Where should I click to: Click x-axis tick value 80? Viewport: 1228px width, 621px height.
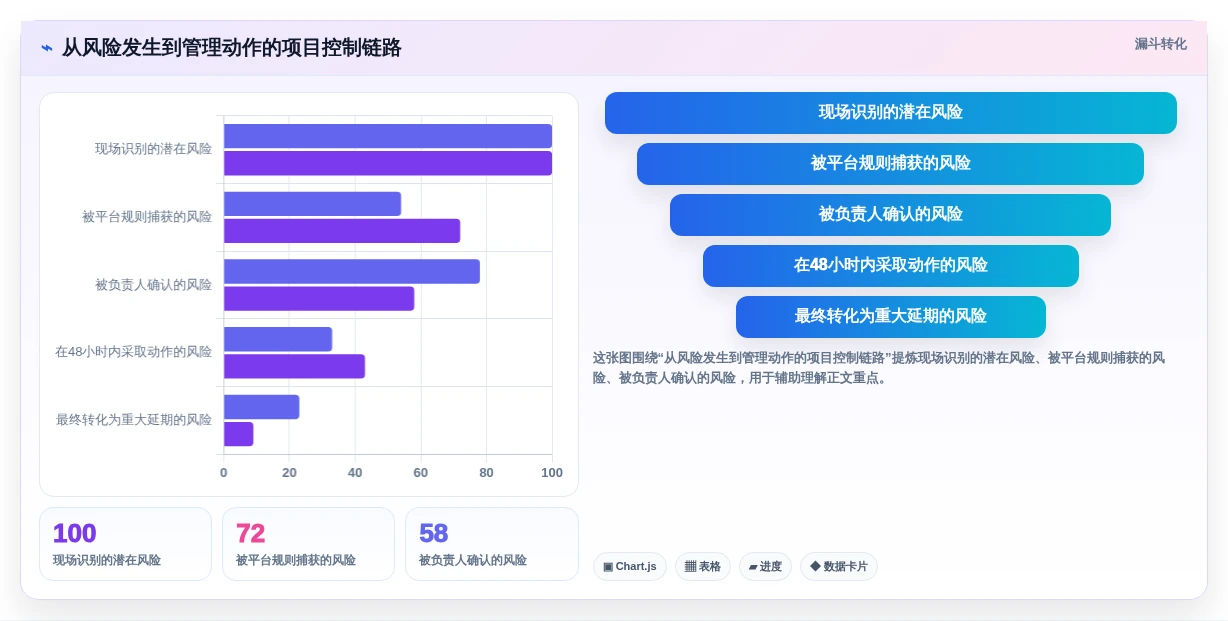pos(486,473)
